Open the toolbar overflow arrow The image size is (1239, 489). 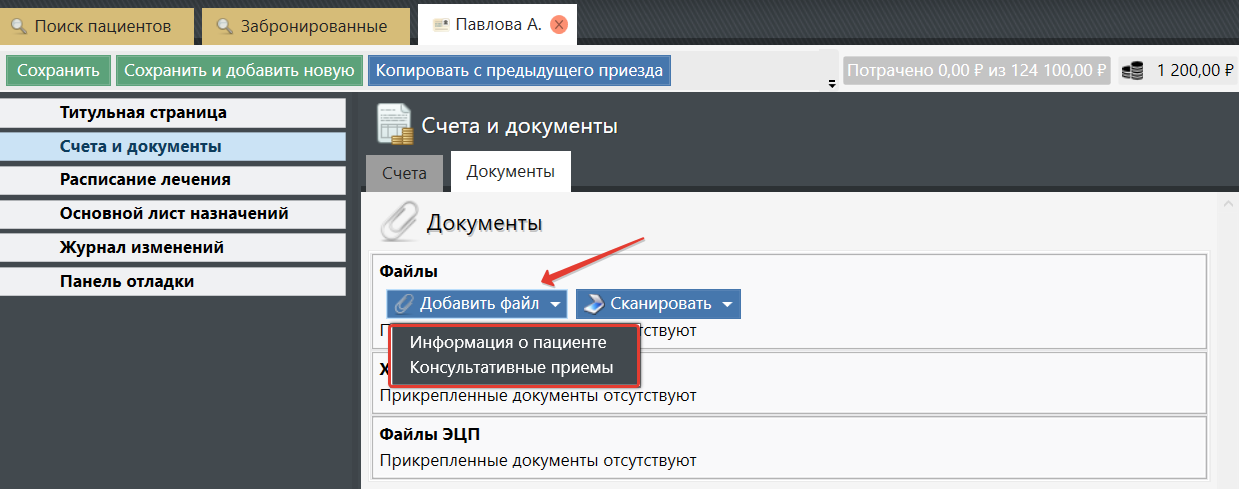tap(831, 84)
